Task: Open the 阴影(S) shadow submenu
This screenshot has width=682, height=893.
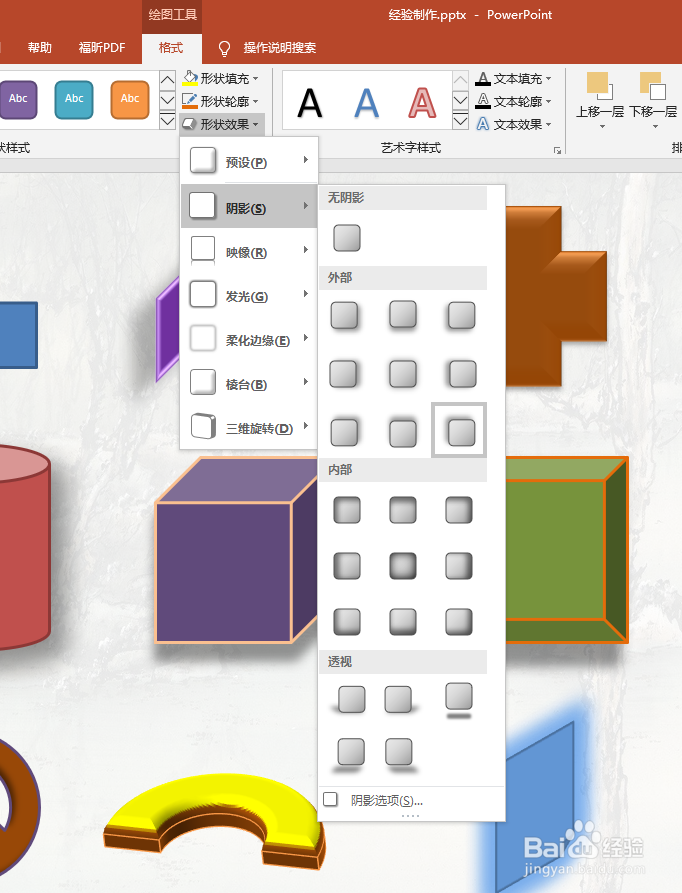Action: coord(249,206)
